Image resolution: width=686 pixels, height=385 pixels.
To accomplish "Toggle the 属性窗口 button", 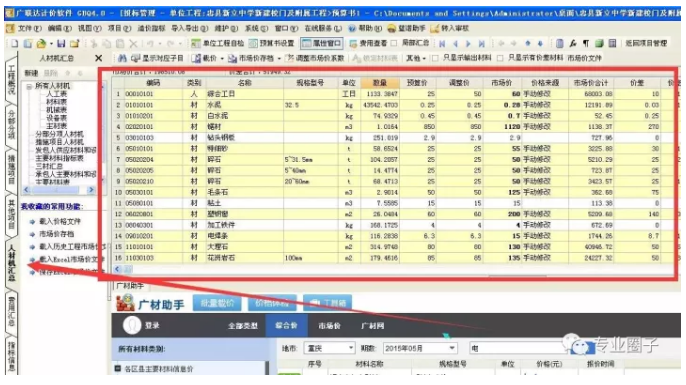I will coord(322,43).
